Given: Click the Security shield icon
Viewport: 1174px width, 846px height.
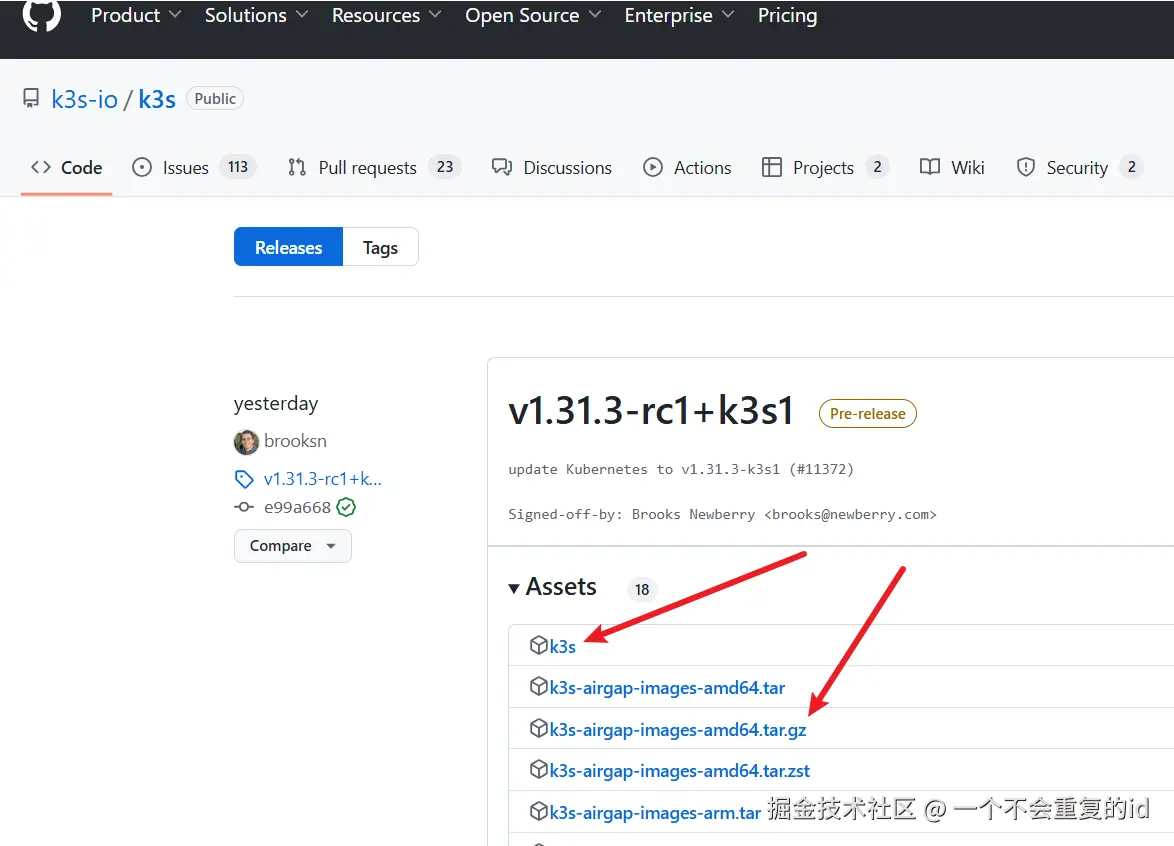Looking at the screenshot, I should 1026,167.
